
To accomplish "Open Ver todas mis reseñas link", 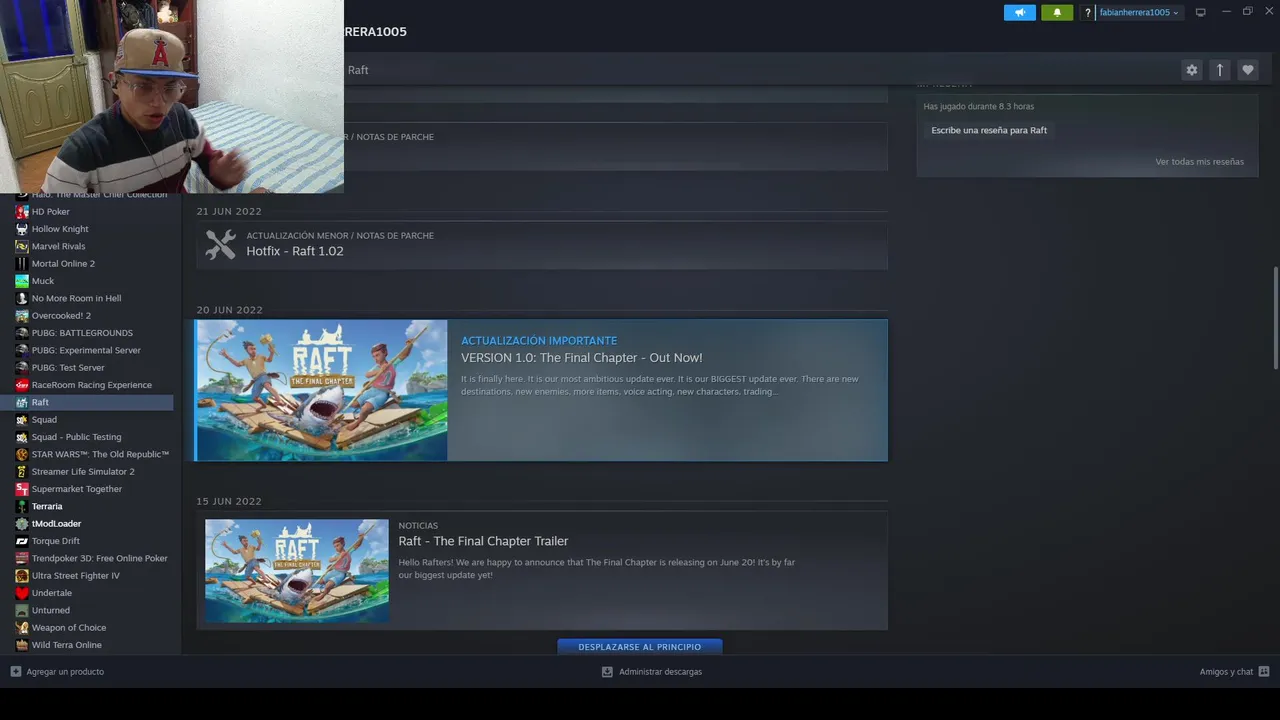I will [x=1199, y=162].
